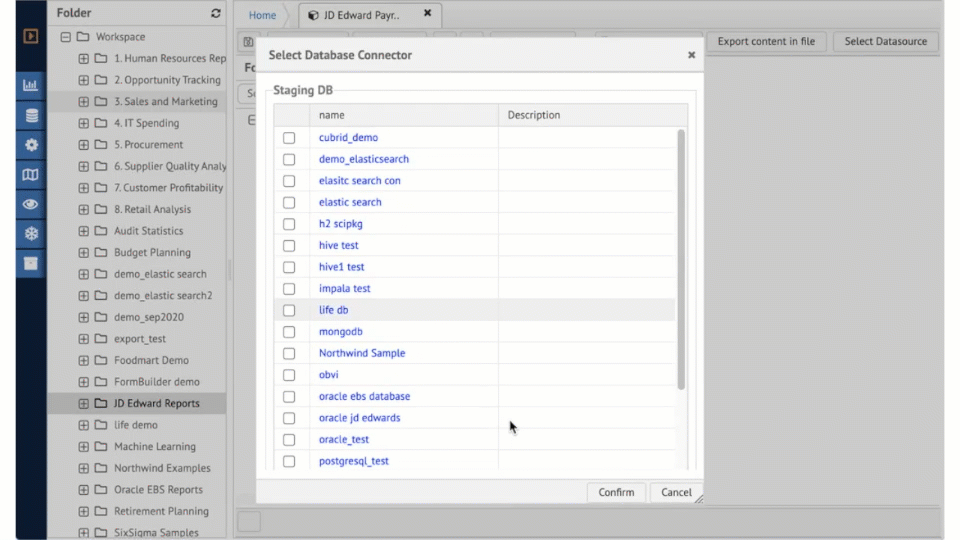Open the gear settings sidebar icon
The image size is (960, 540).
31,145
